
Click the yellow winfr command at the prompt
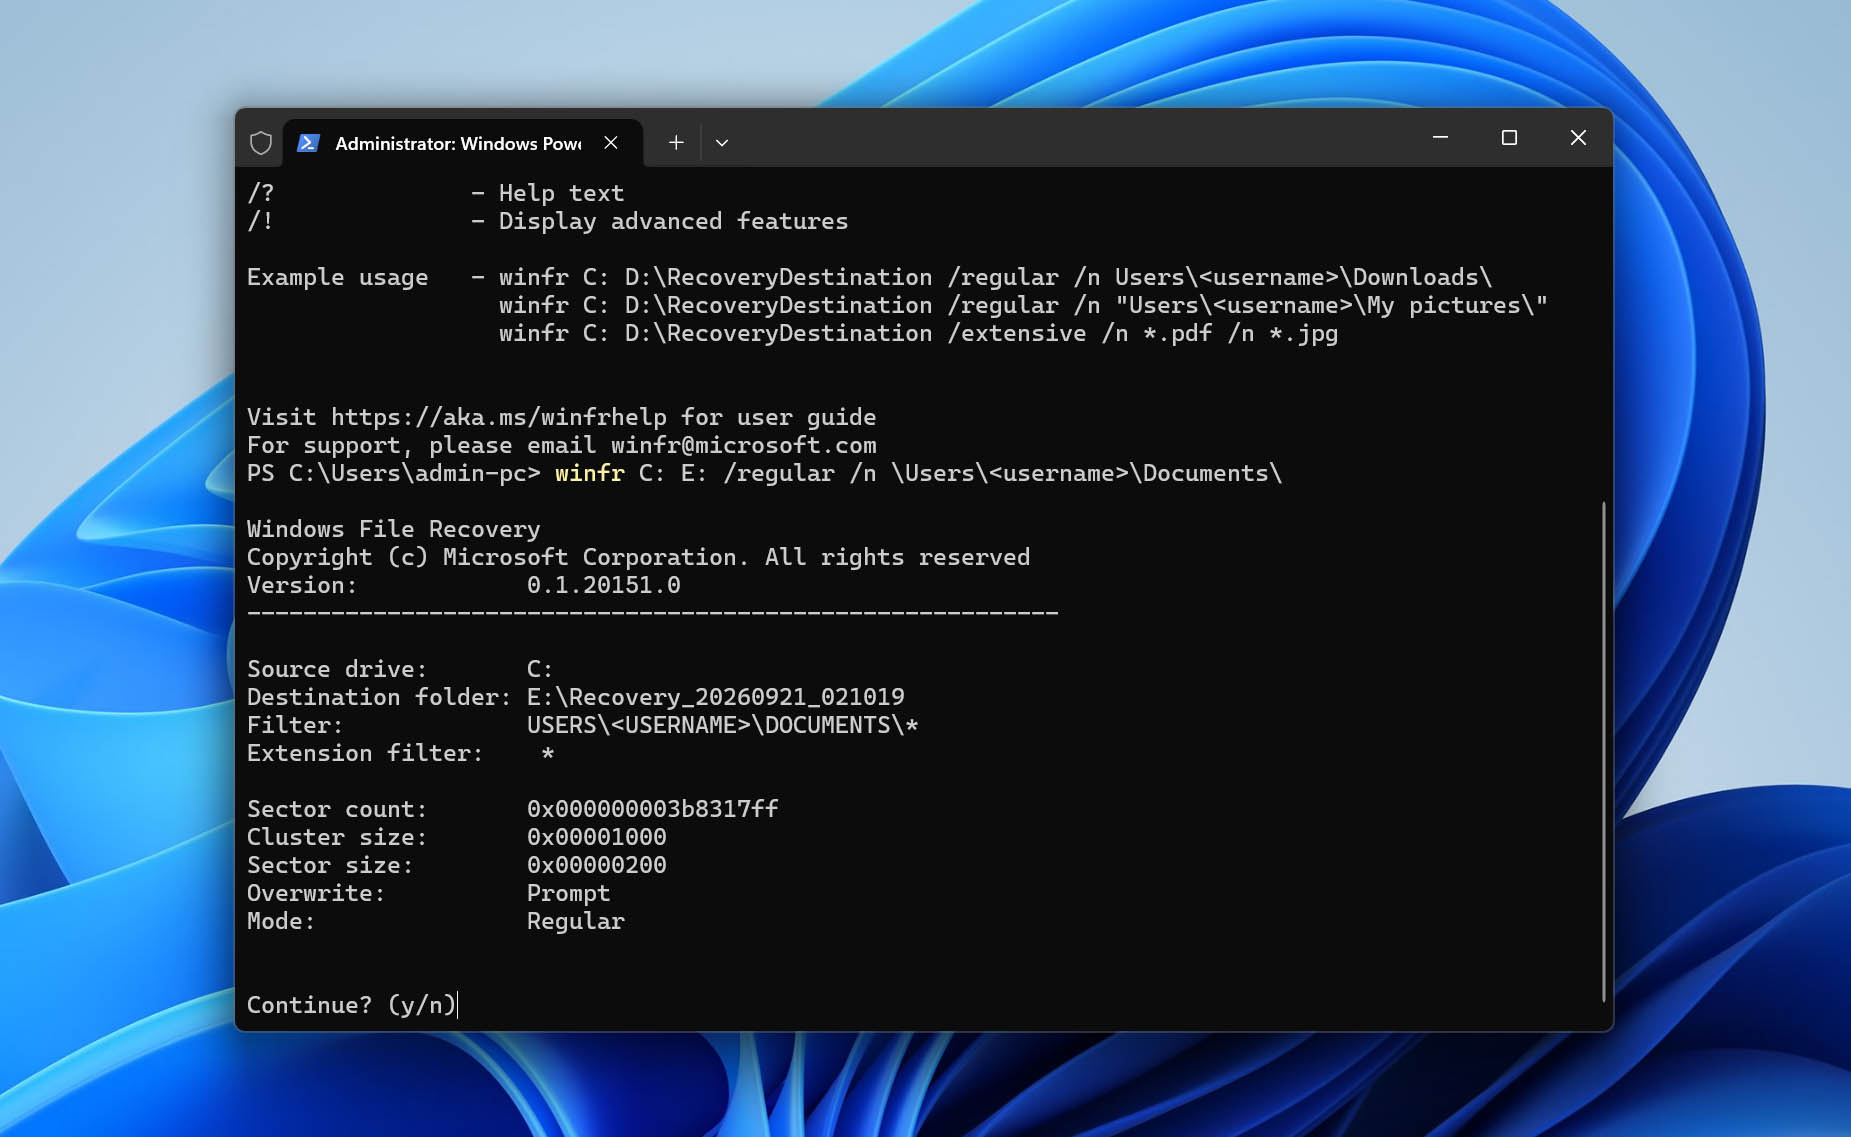pyautogui.click(x=589, y=473)
